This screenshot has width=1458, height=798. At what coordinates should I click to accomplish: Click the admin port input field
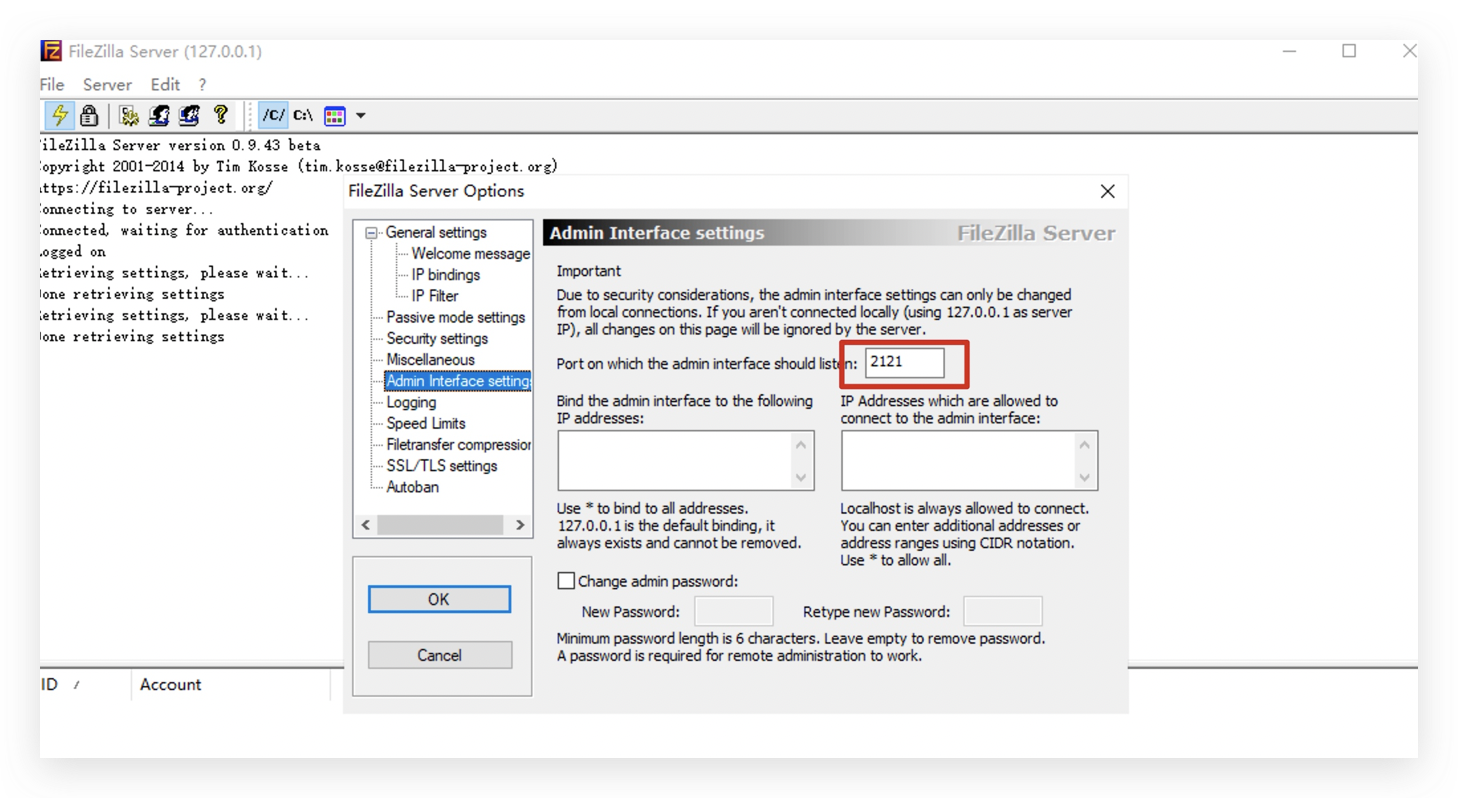[x=906, y=363]
